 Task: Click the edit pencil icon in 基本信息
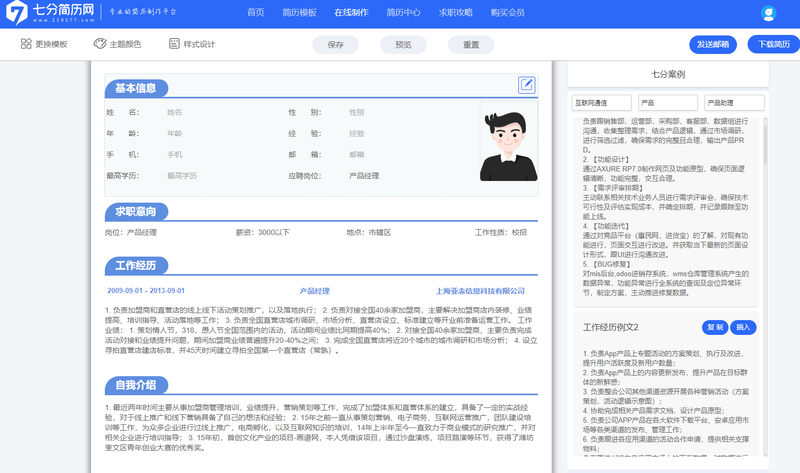click(x=527, y=85)
